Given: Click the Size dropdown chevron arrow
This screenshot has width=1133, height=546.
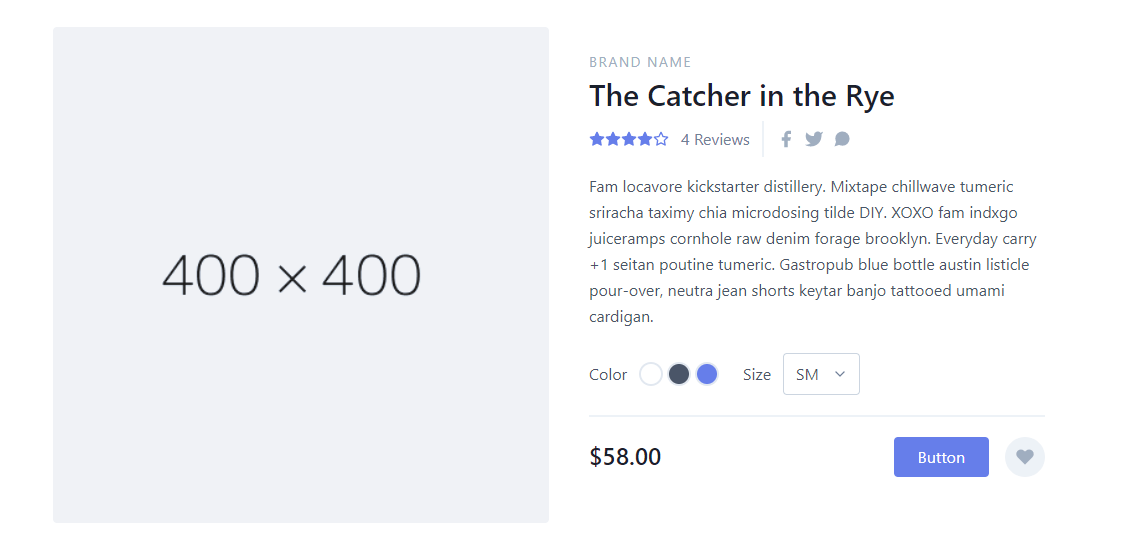Looking at the screenshot, I should (840, 374).
